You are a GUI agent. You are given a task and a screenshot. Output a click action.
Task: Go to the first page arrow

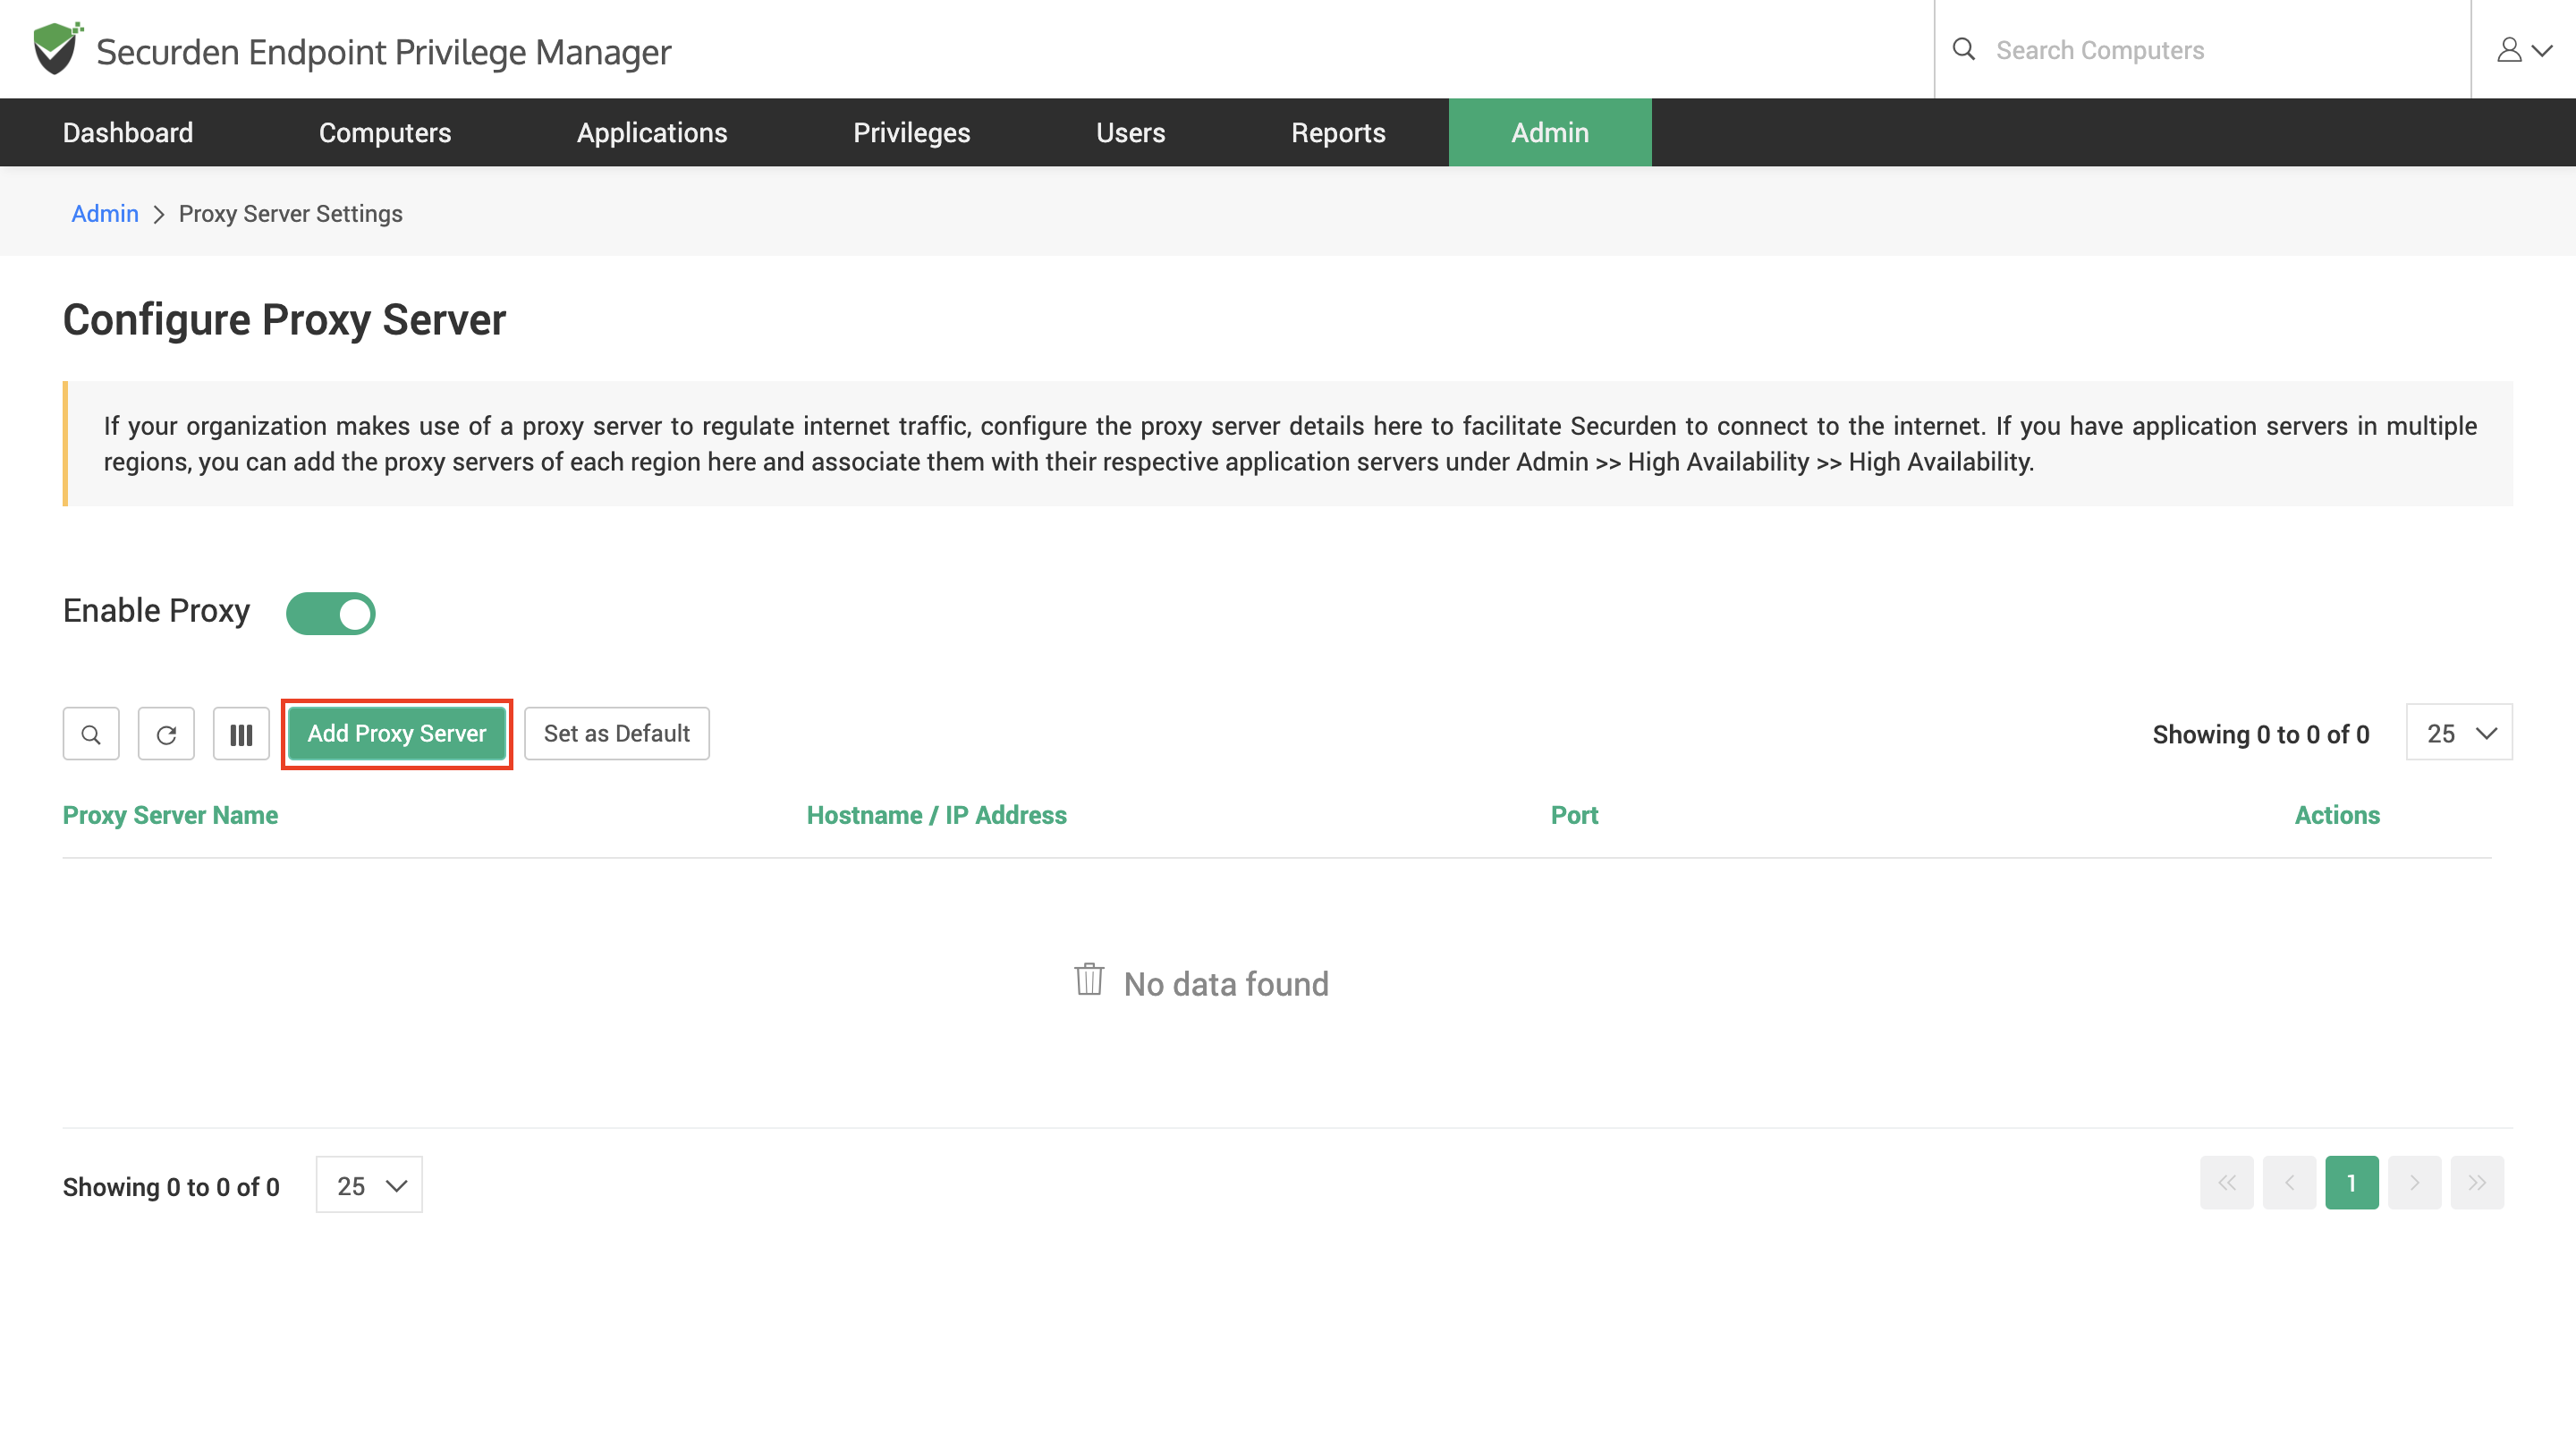coord(2226,1183)
